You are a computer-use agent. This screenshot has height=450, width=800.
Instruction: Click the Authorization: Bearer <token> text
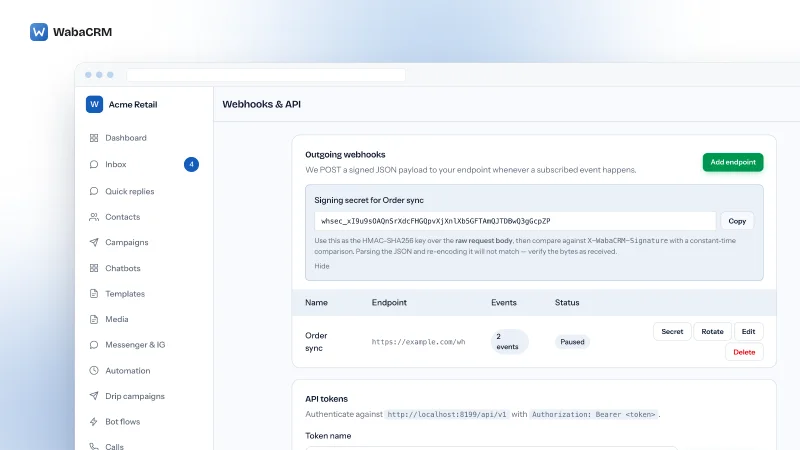click(x=593, y=414)
